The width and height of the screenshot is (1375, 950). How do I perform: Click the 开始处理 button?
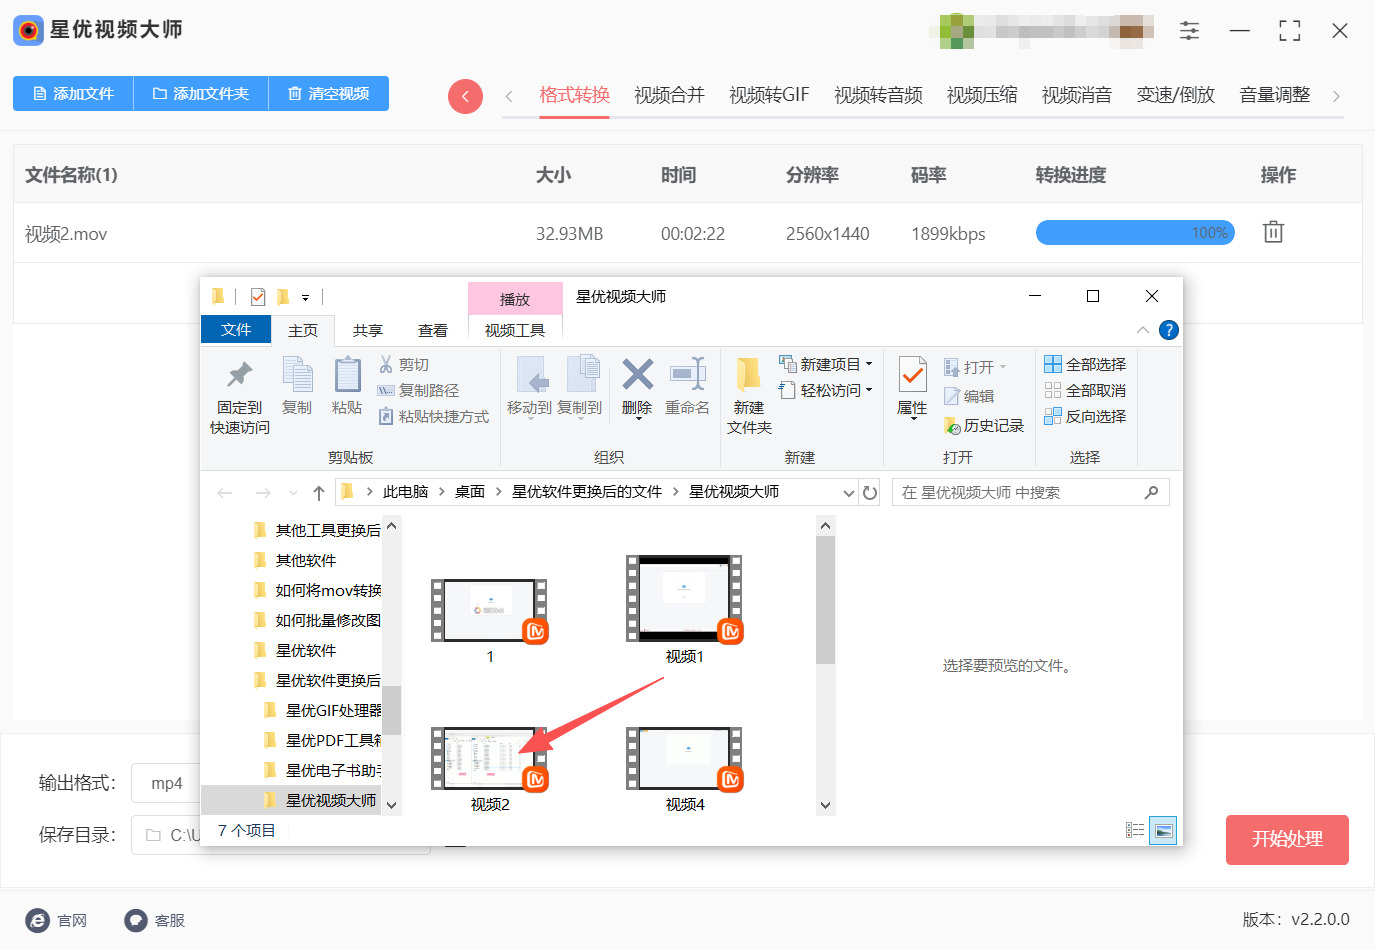coord(1287,840)
